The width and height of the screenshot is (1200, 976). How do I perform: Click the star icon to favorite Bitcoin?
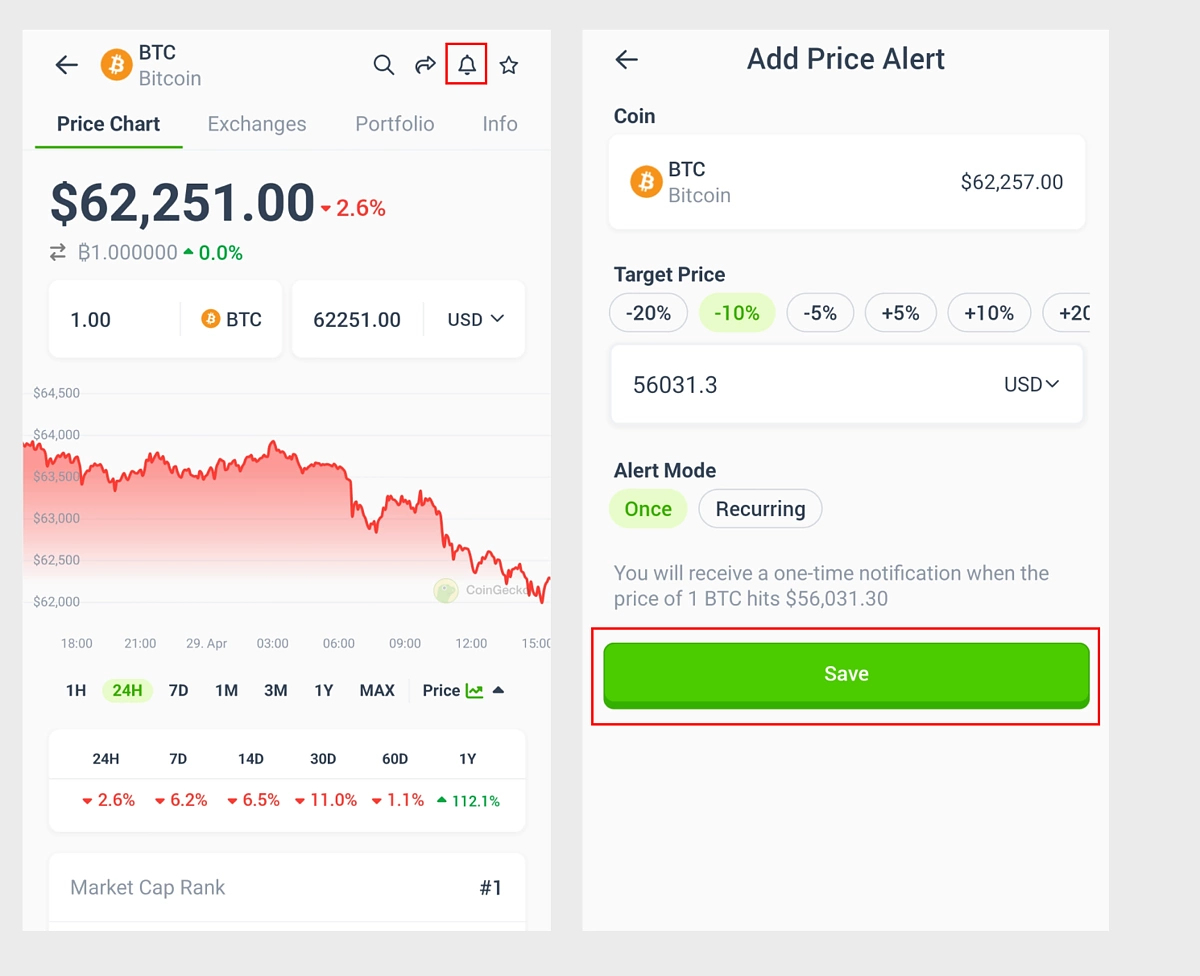coord(509,64)
